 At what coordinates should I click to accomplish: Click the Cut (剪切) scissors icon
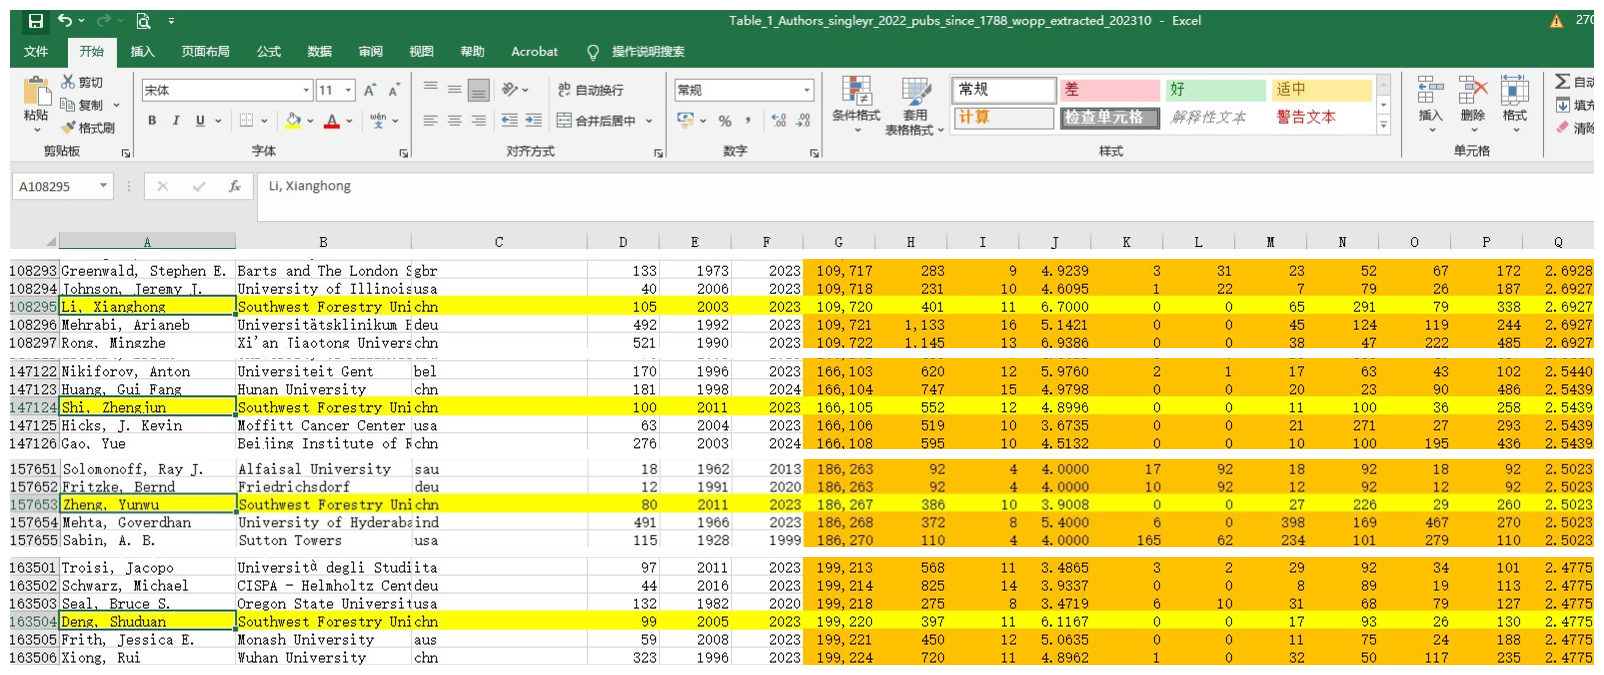click(x=68, y=82)
